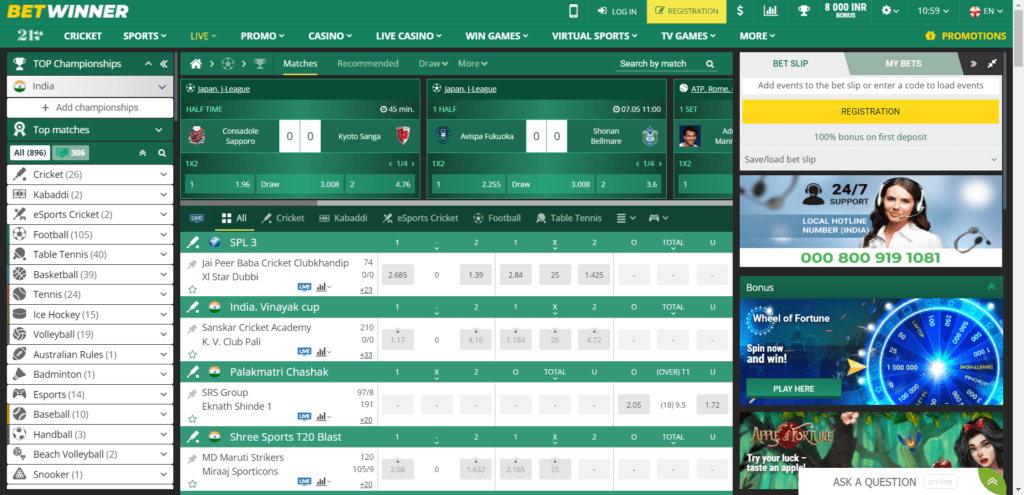Select odds 2.685 for Jai Peer Baba

click(x=397, y=275)
